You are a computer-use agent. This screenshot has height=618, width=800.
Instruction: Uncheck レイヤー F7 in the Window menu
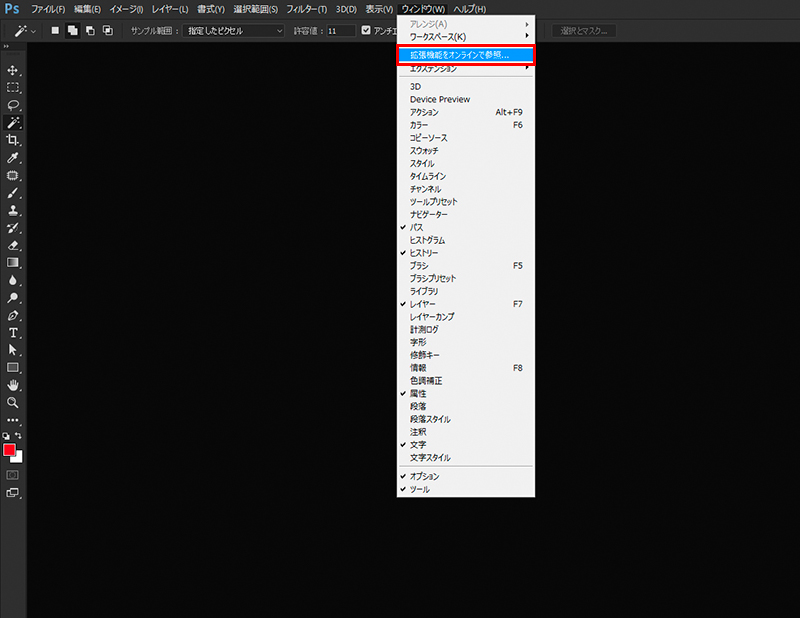pos(466,304)
